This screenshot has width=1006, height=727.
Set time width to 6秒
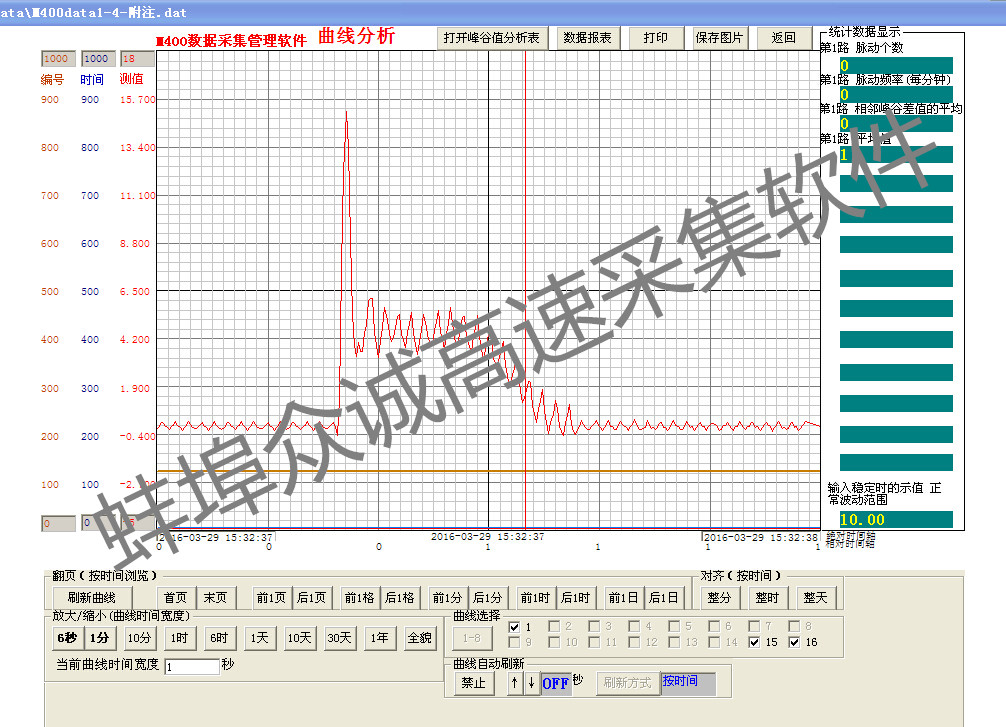click(x=66, y=638)
